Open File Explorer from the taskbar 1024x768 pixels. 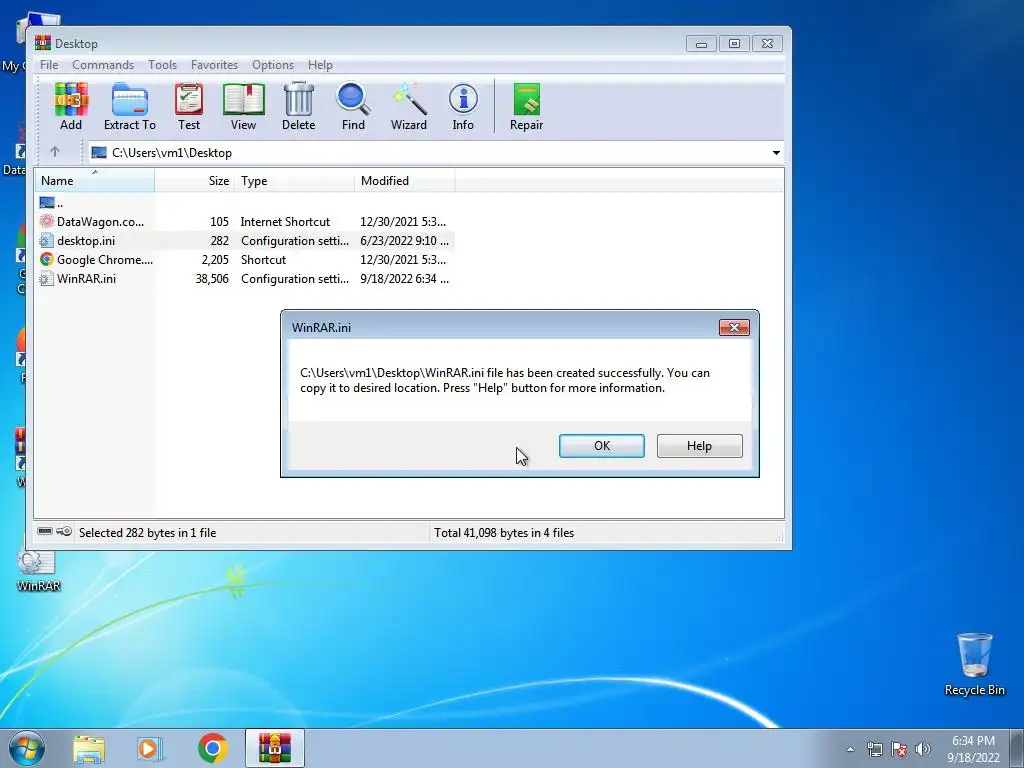(x=89, y=748)
